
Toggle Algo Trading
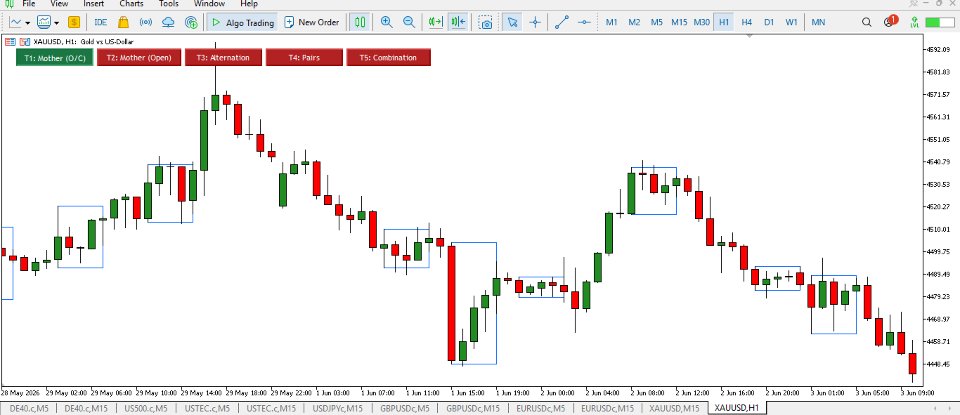(x=241, y=23)
